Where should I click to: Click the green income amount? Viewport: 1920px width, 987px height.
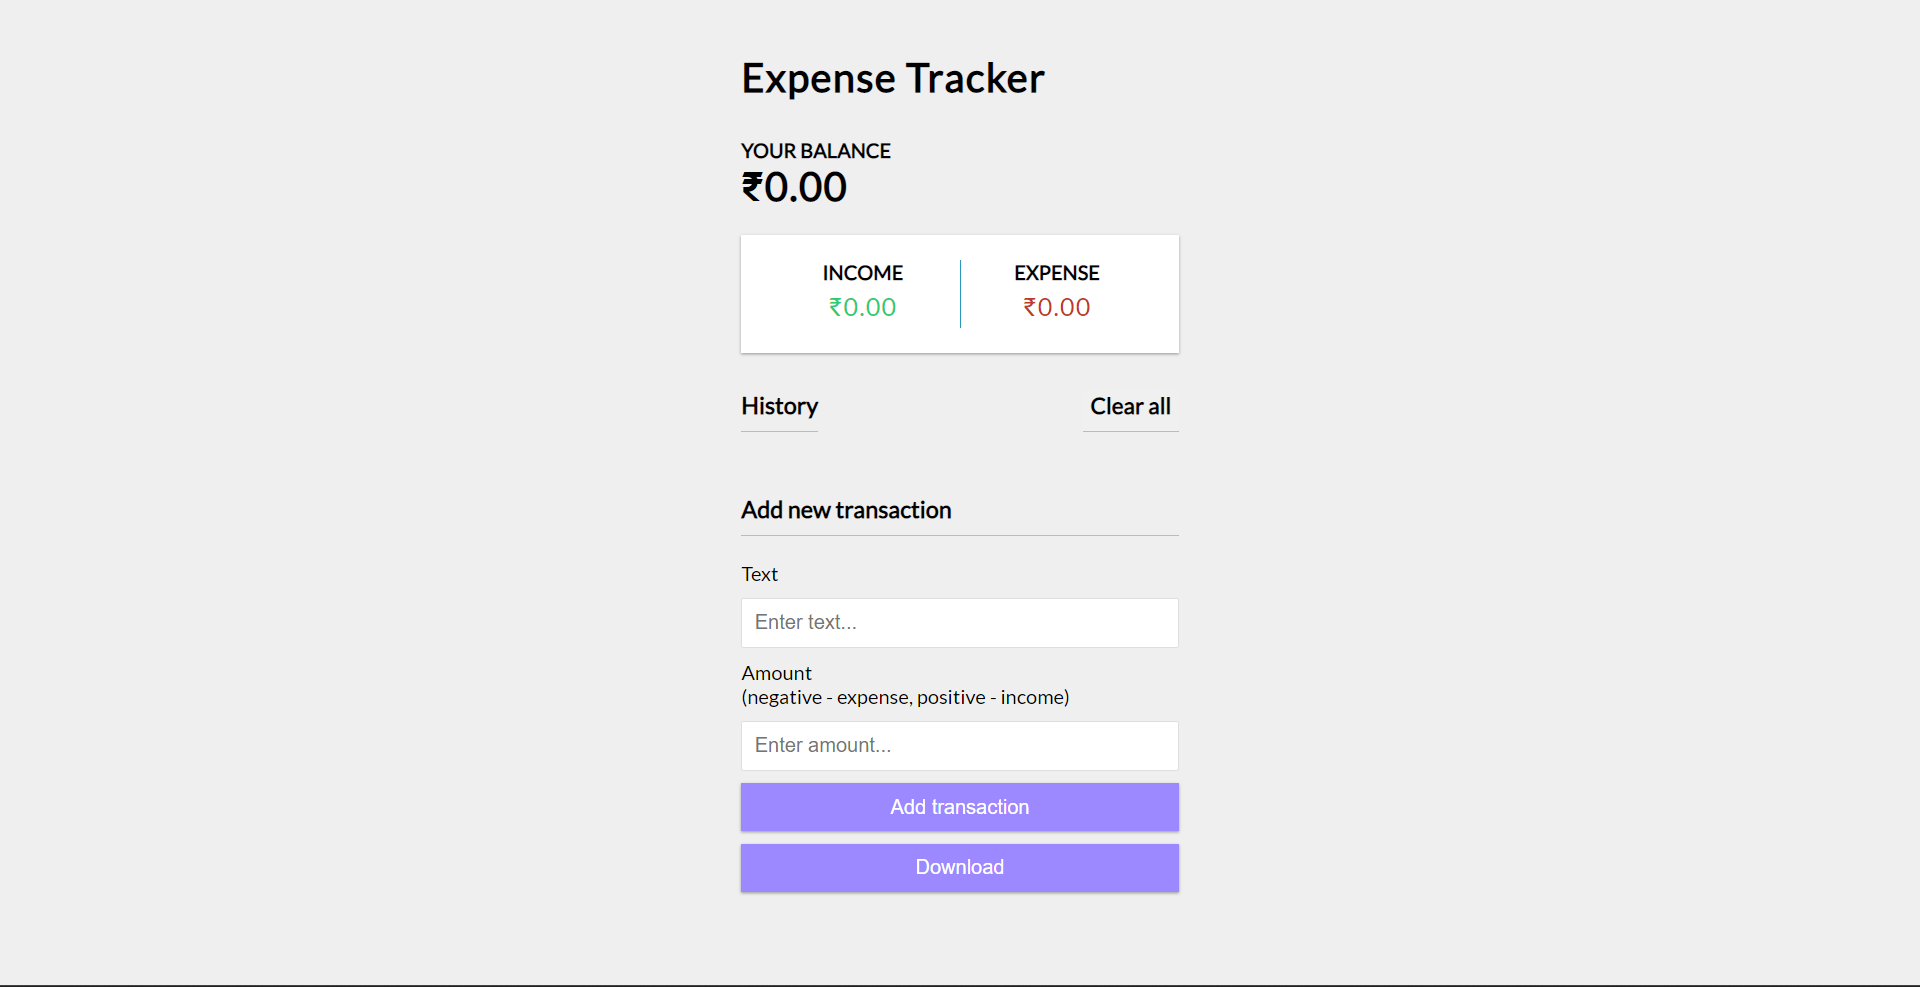point(862,307)
